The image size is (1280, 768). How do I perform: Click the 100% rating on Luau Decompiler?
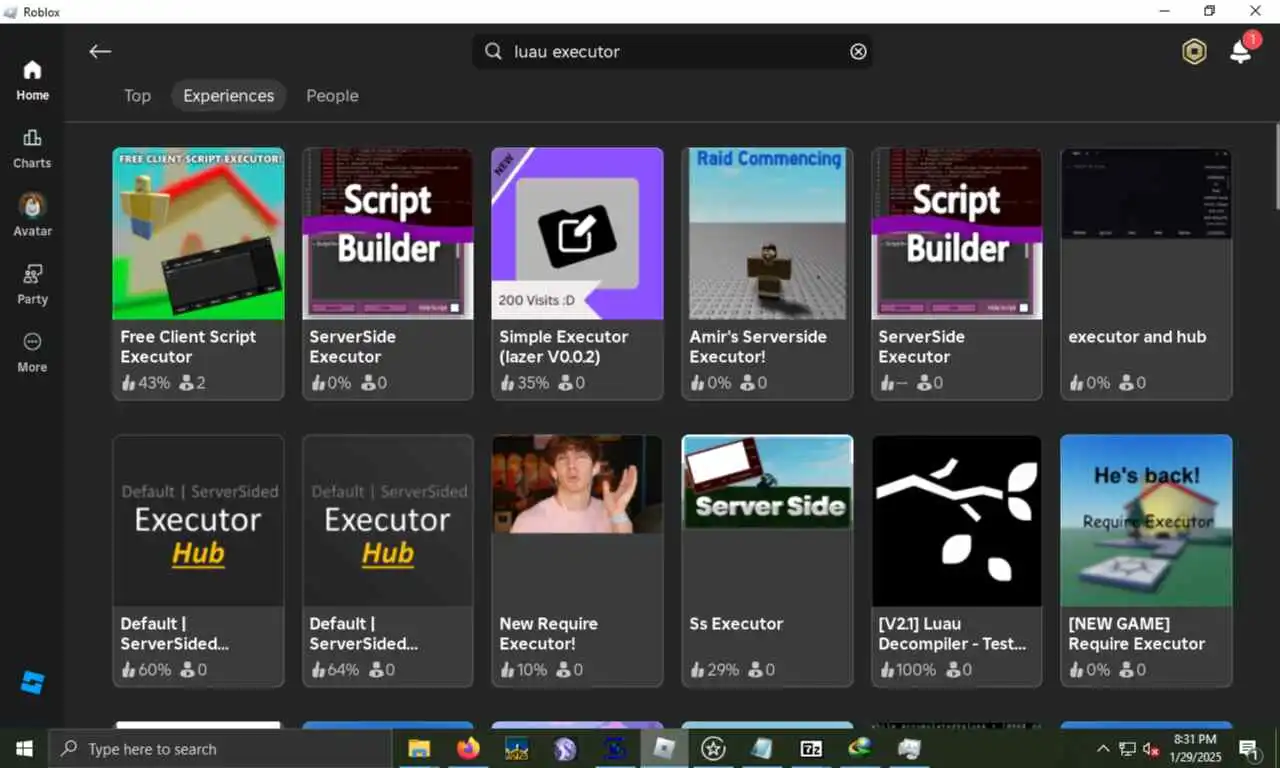tap(907, 669)
